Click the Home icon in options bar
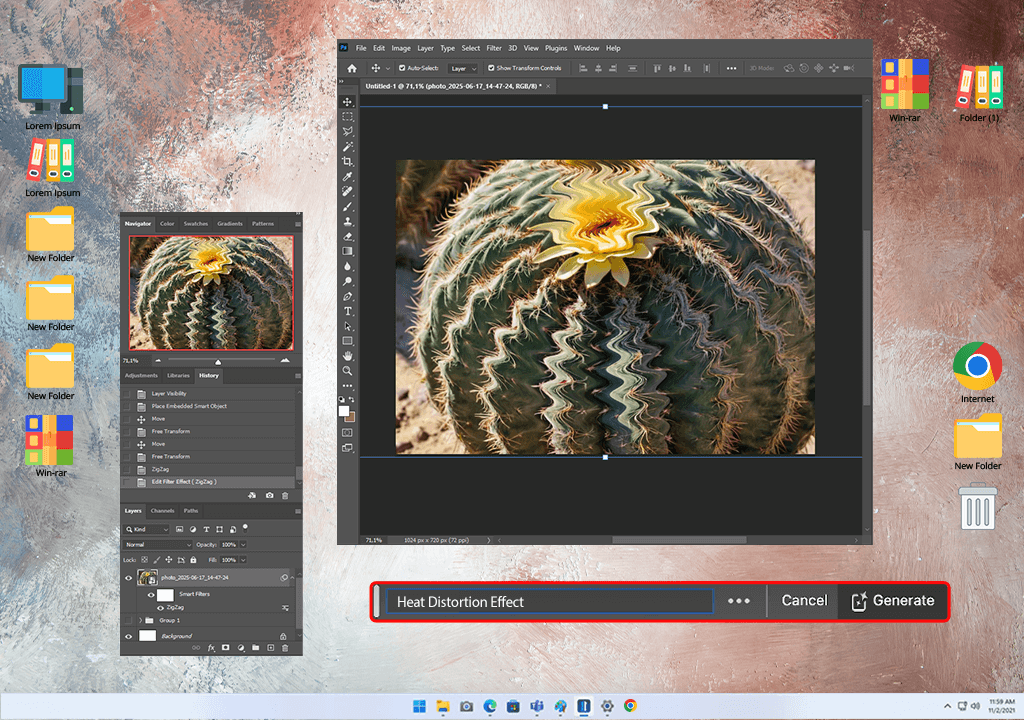Screen dimensions: 1024x720 pyautogui.click(x=352, y=68)
